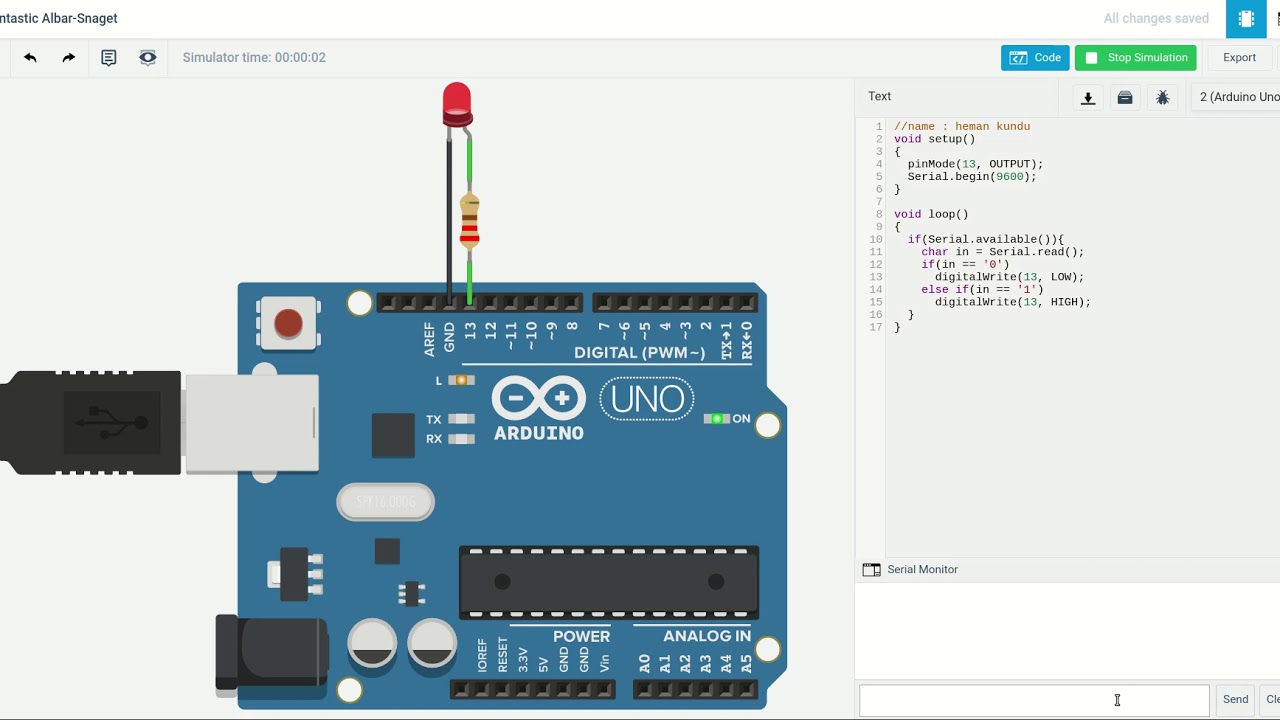Undo the last action
The width and height of the screenshot is (1280, 720).
(30, 58)
